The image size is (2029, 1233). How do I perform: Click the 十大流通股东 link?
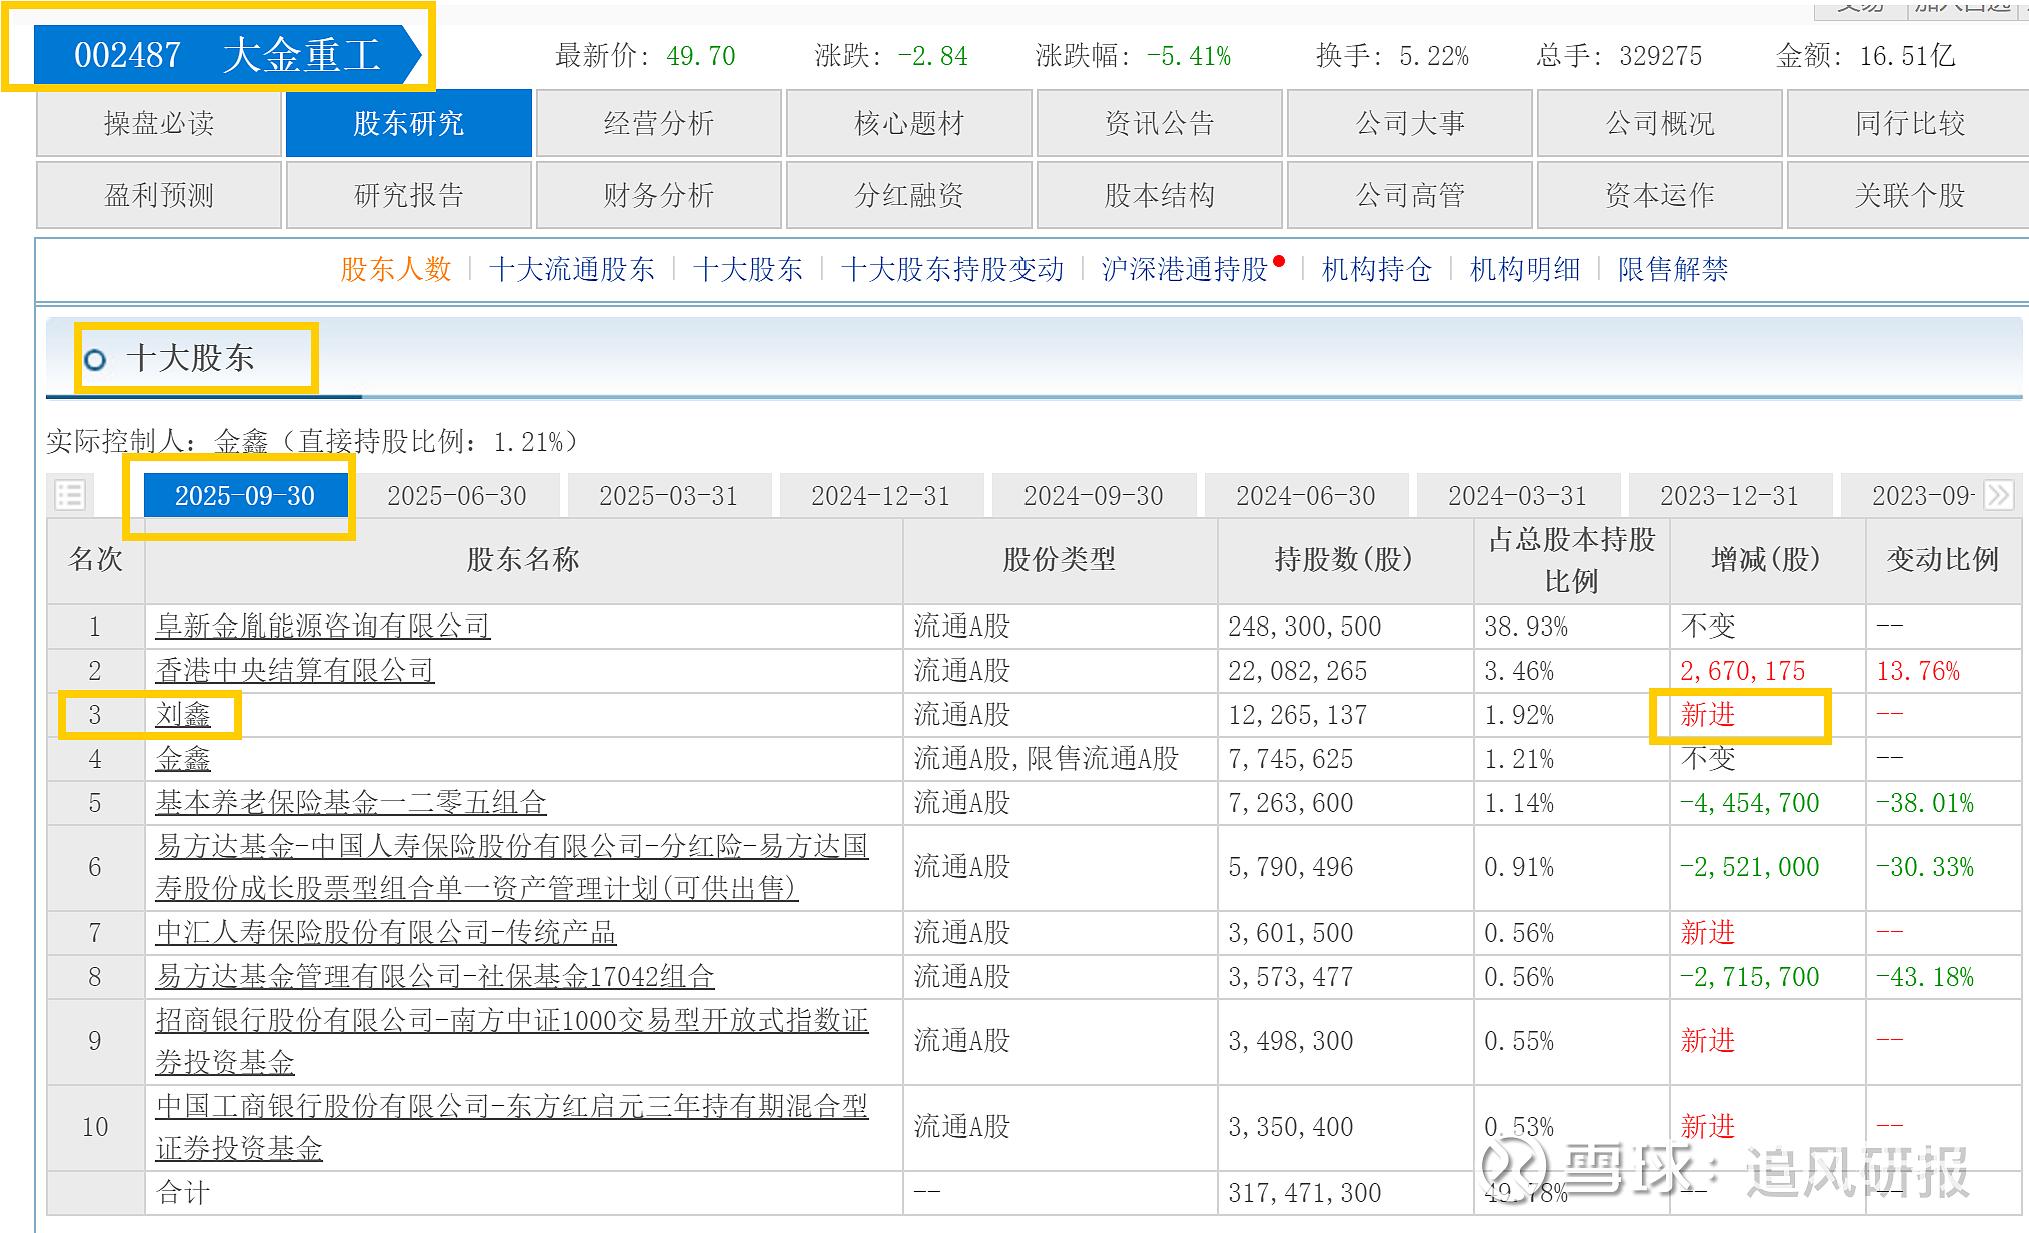click(571, 269)
